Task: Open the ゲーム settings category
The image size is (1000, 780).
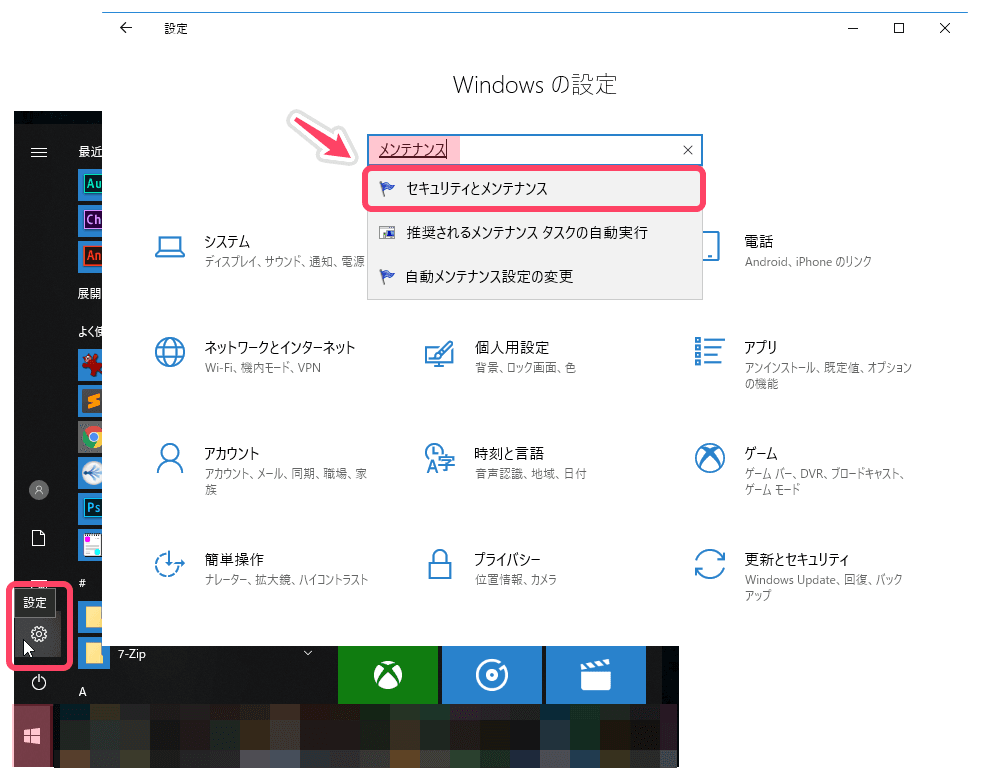Action: tap(800, 470)
